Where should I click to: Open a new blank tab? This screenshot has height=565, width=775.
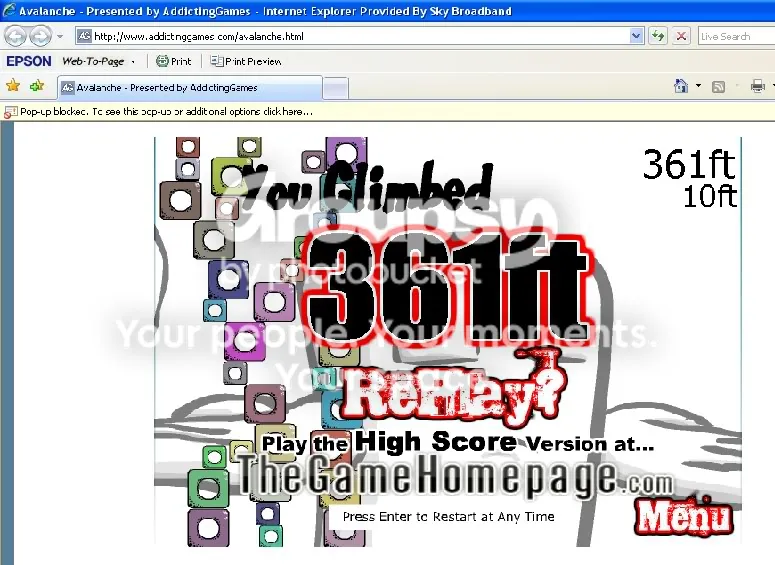[x=336, y=88]
